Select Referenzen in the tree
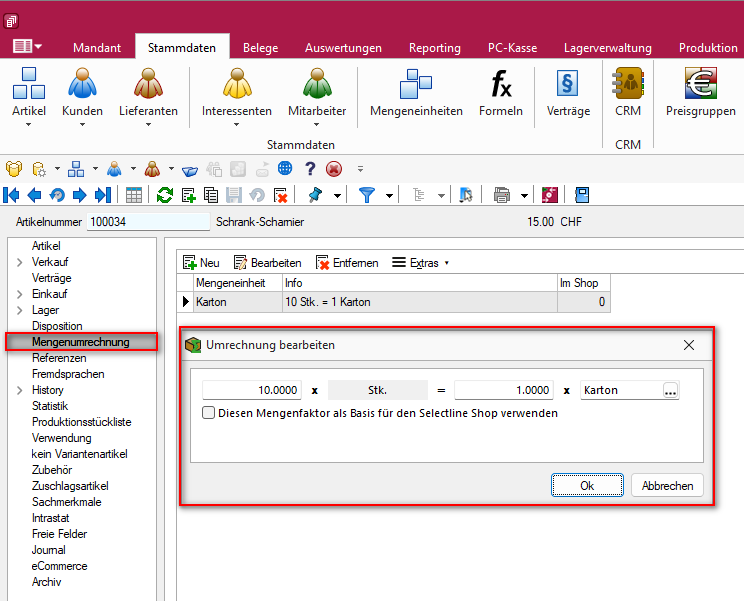The width and height of the screenshot is (744, 601). point(59,358)
